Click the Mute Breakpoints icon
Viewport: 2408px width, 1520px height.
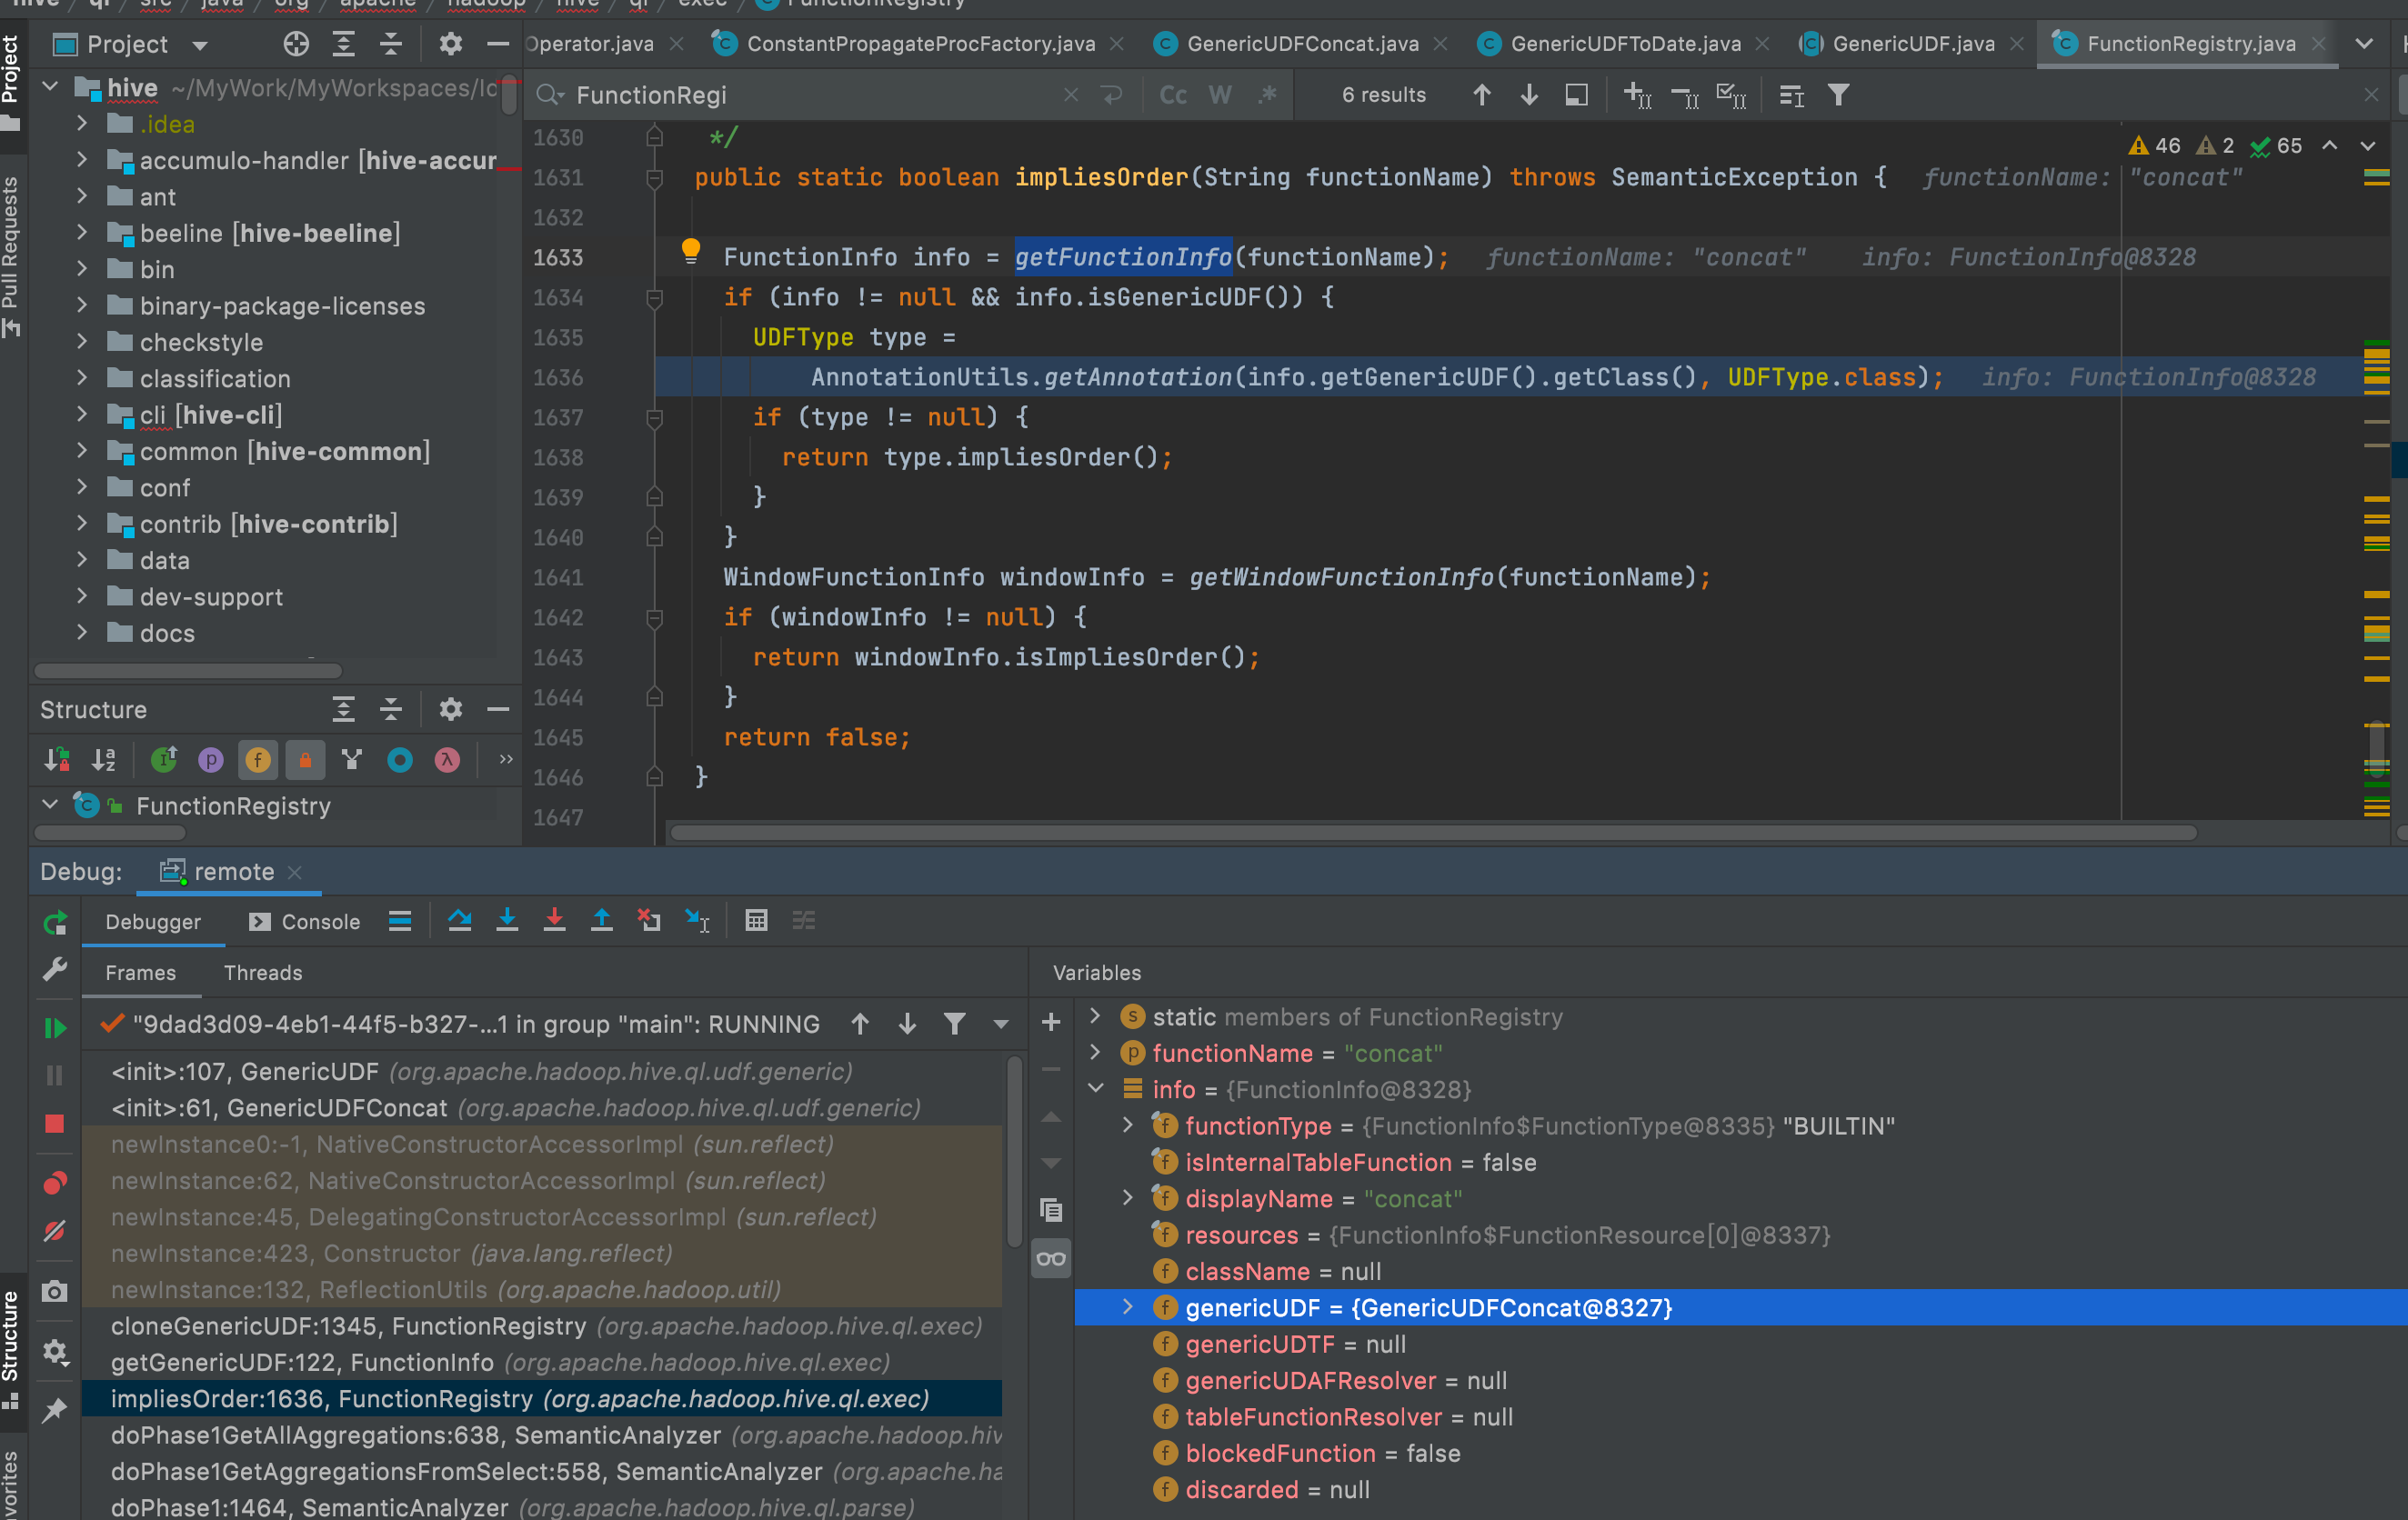[x=54, y=1231]
